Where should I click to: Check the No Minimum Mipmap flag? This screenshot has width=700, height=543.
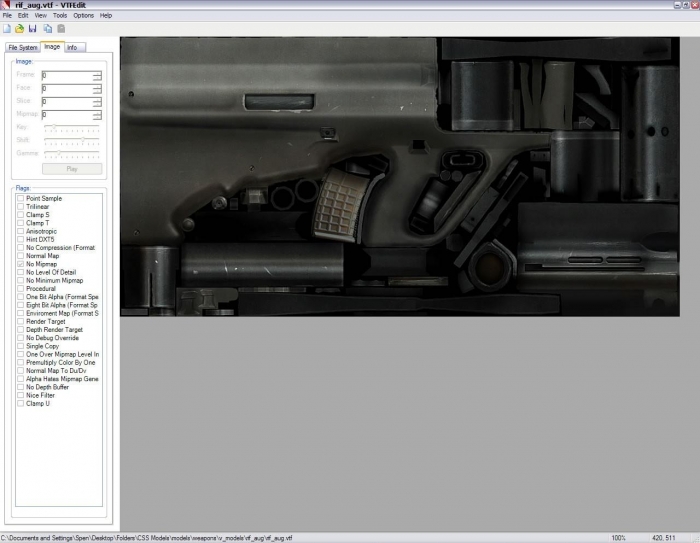pyautogui.click(x=21, y=280)
